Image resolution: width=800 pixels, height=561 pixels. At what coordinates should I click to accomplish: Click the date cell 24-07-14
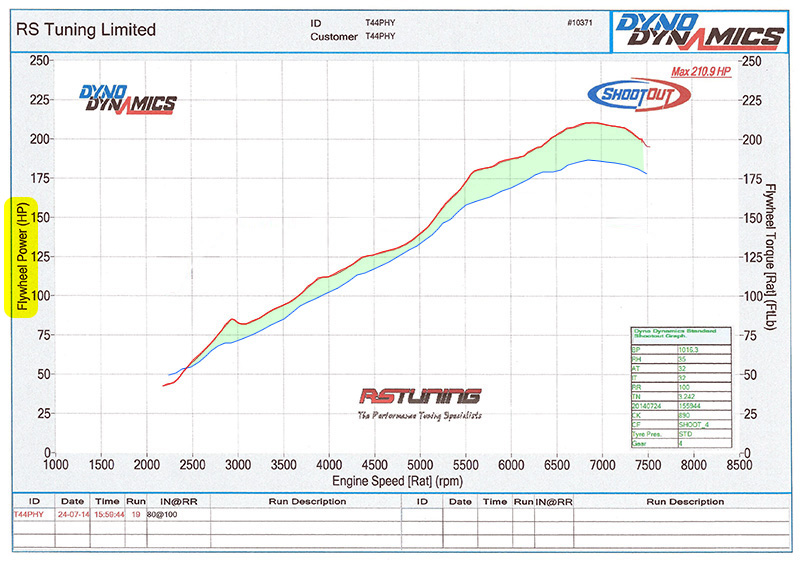pos(73,514)
